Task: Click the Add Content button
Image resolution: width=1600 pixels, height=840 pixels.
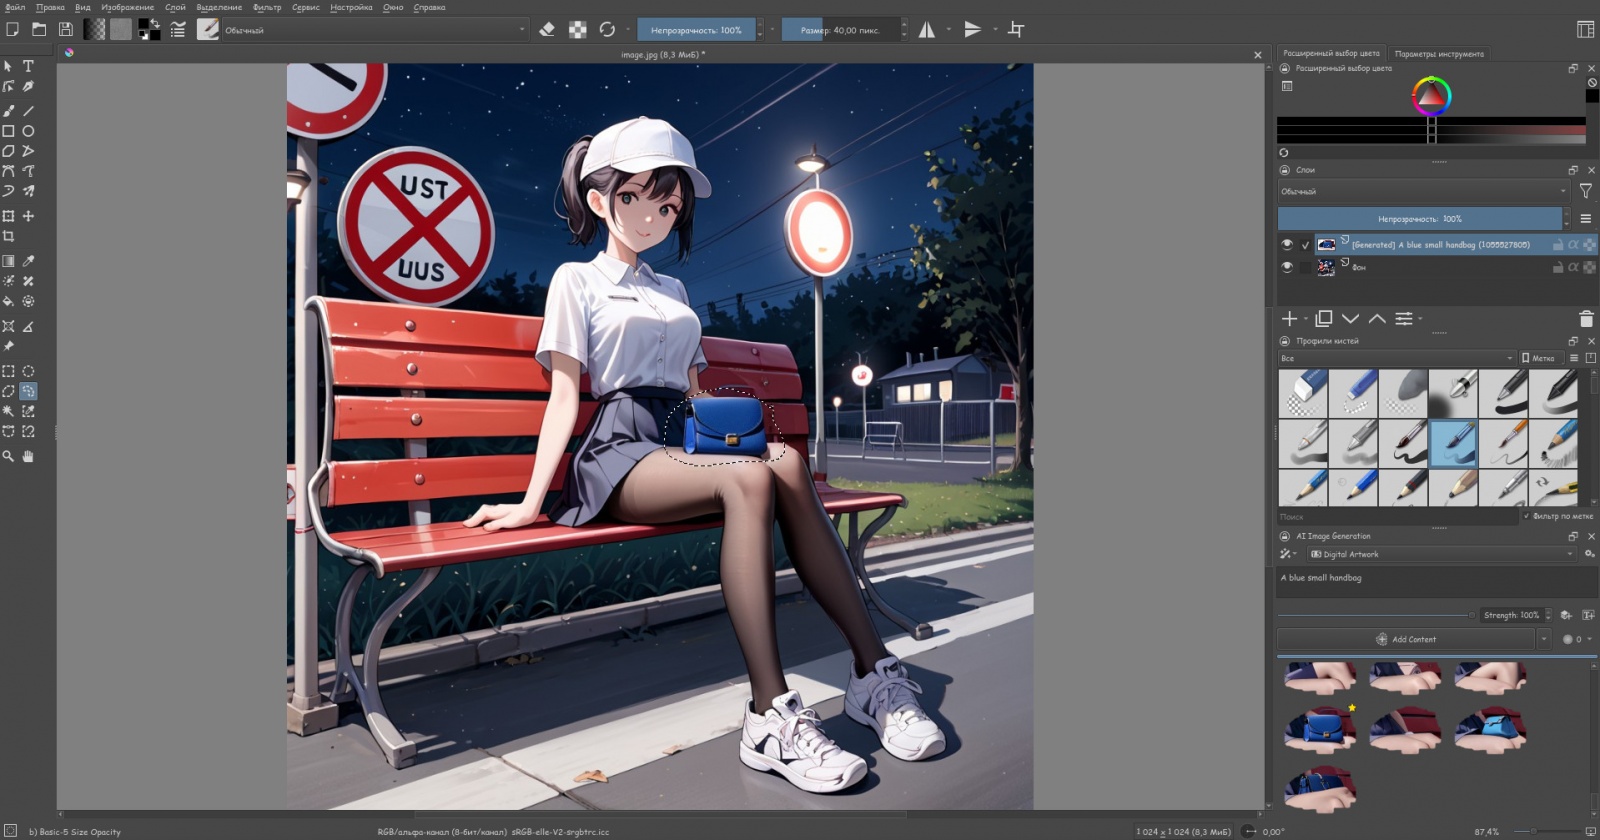Action: pos(1406,639)
